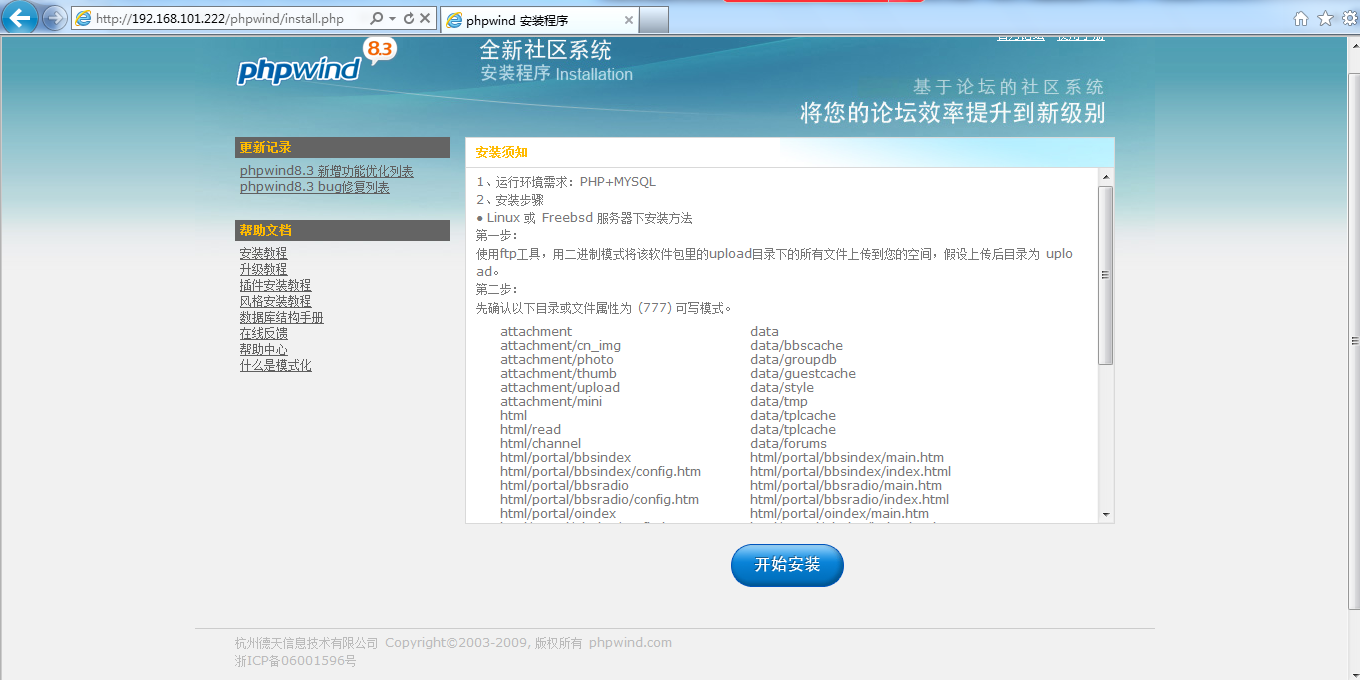Click the data/style path text

pos(782,388)
